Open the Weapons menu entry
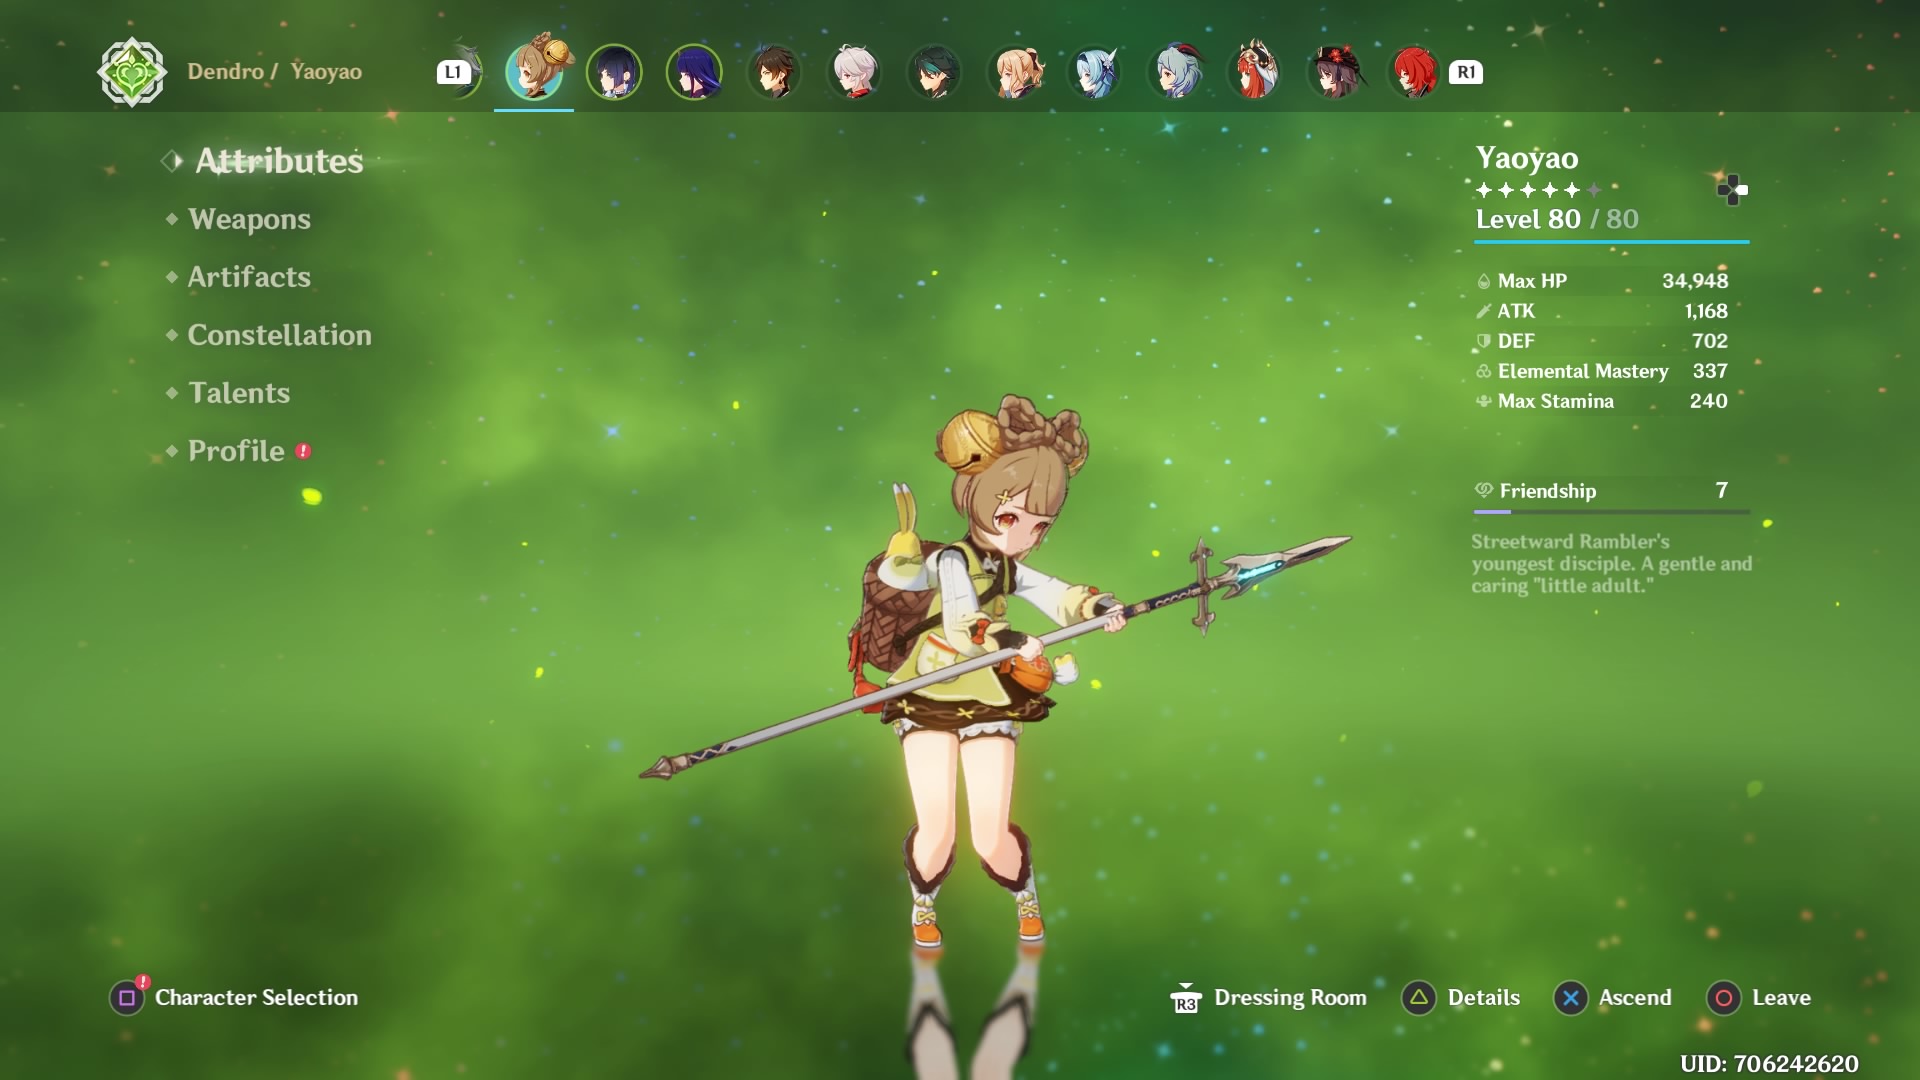Viewport: 1920px width, 1080px height. [x=249, y=219]
